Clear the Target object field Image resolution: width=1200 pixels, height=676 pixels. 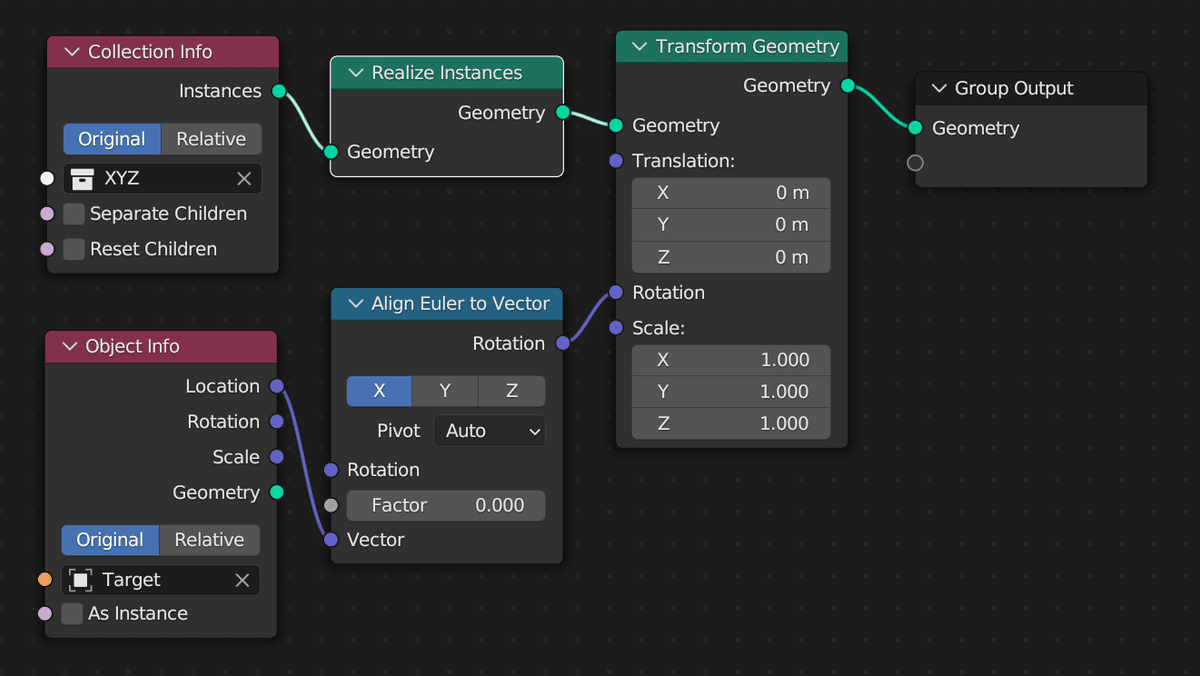click(242, 580)
